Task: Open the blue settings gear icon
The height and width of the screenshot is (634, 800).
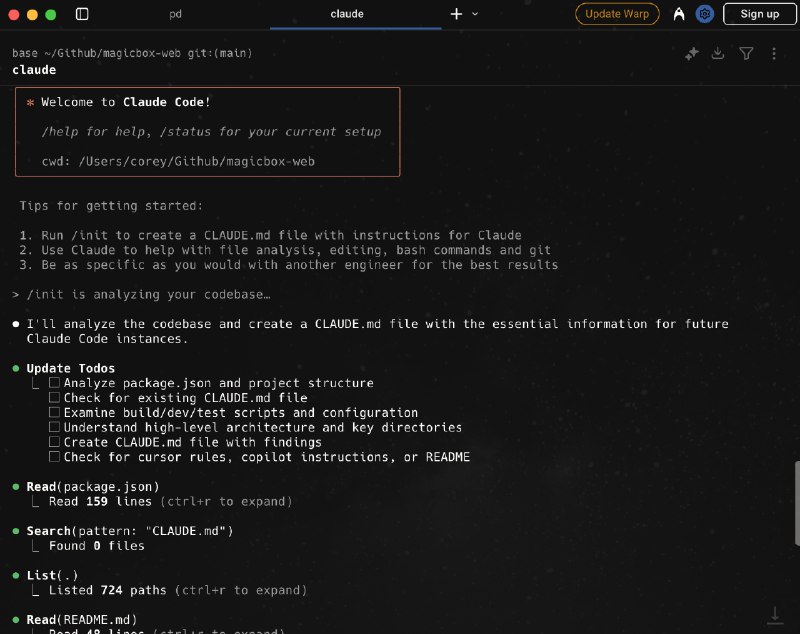Action: [705, 14]
